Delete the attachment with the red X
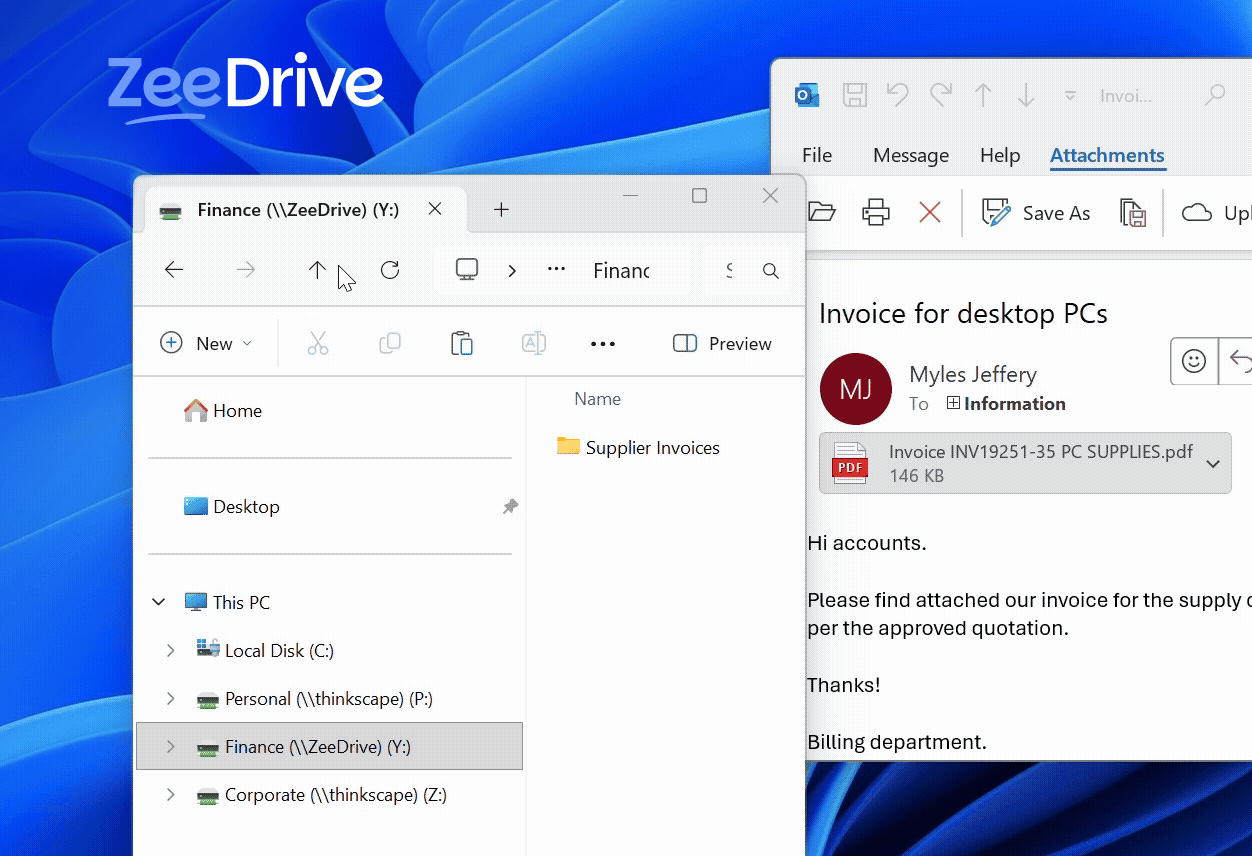Image resolution: width=1252 pixels, height=856 pixels. point(929,212)
